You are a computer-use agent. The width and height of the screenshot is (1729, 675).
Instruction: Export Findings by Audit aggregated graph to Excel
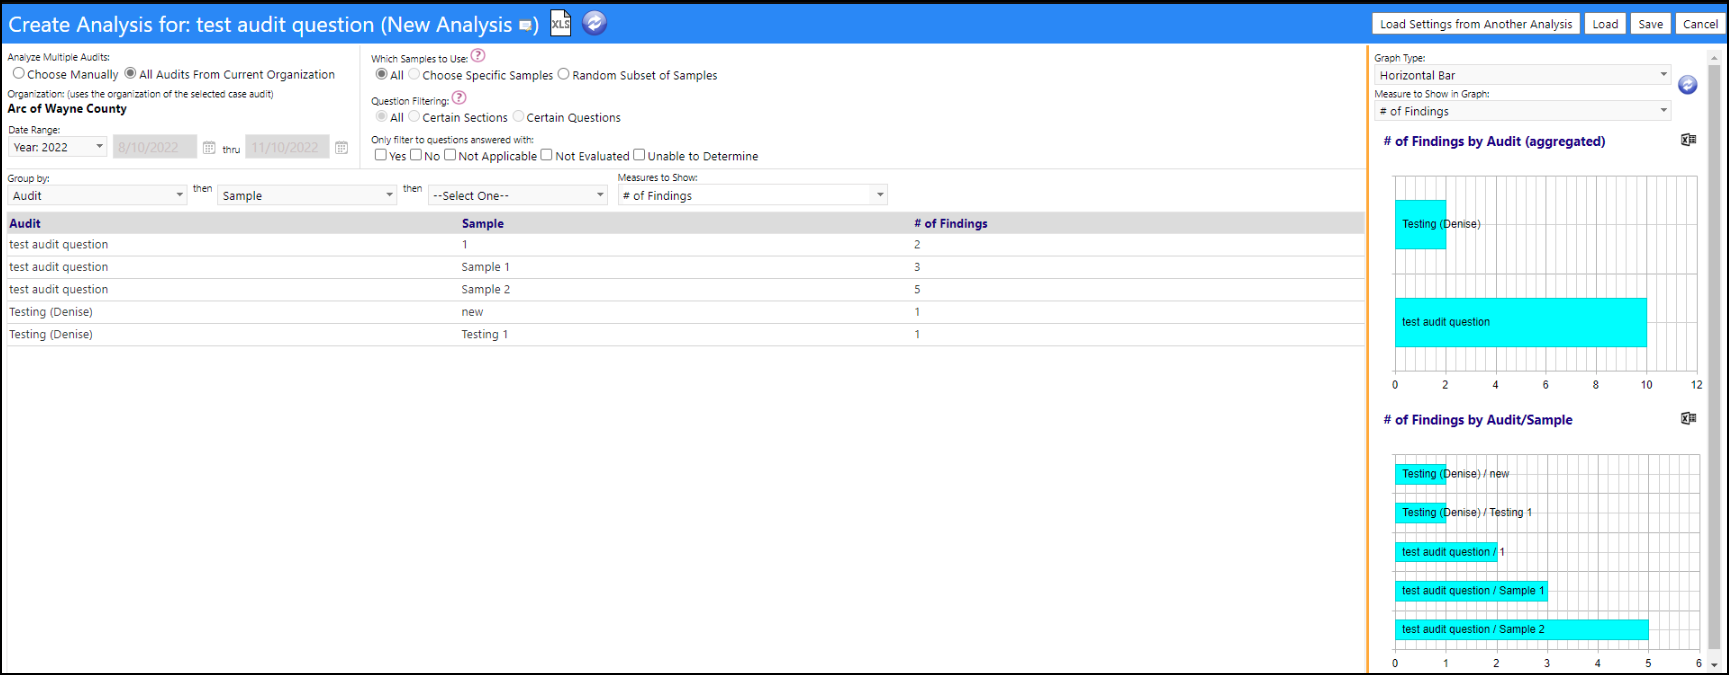(x=1688, y=140)
